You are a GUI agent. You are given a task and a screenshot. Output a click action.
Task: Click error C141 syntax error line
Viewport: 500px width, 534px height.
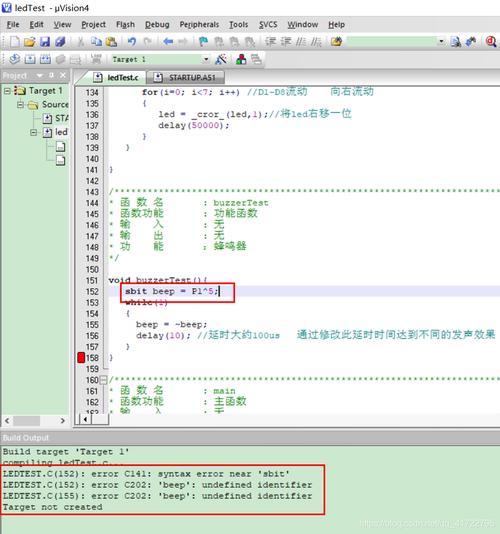pyautogui.click(x=146, y=474)
